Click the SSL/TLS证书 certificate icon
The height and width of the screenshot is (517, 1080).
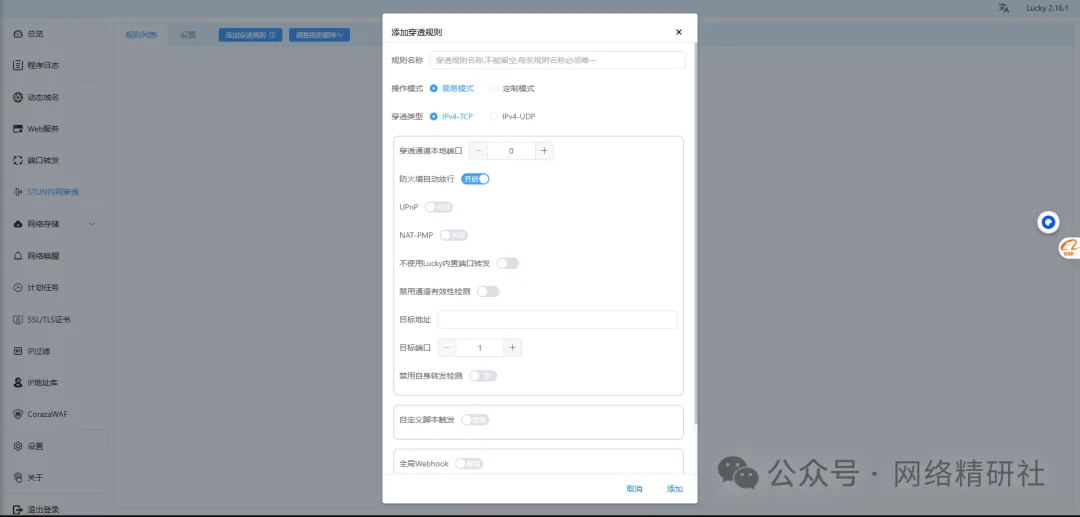[x=18, y=319]
